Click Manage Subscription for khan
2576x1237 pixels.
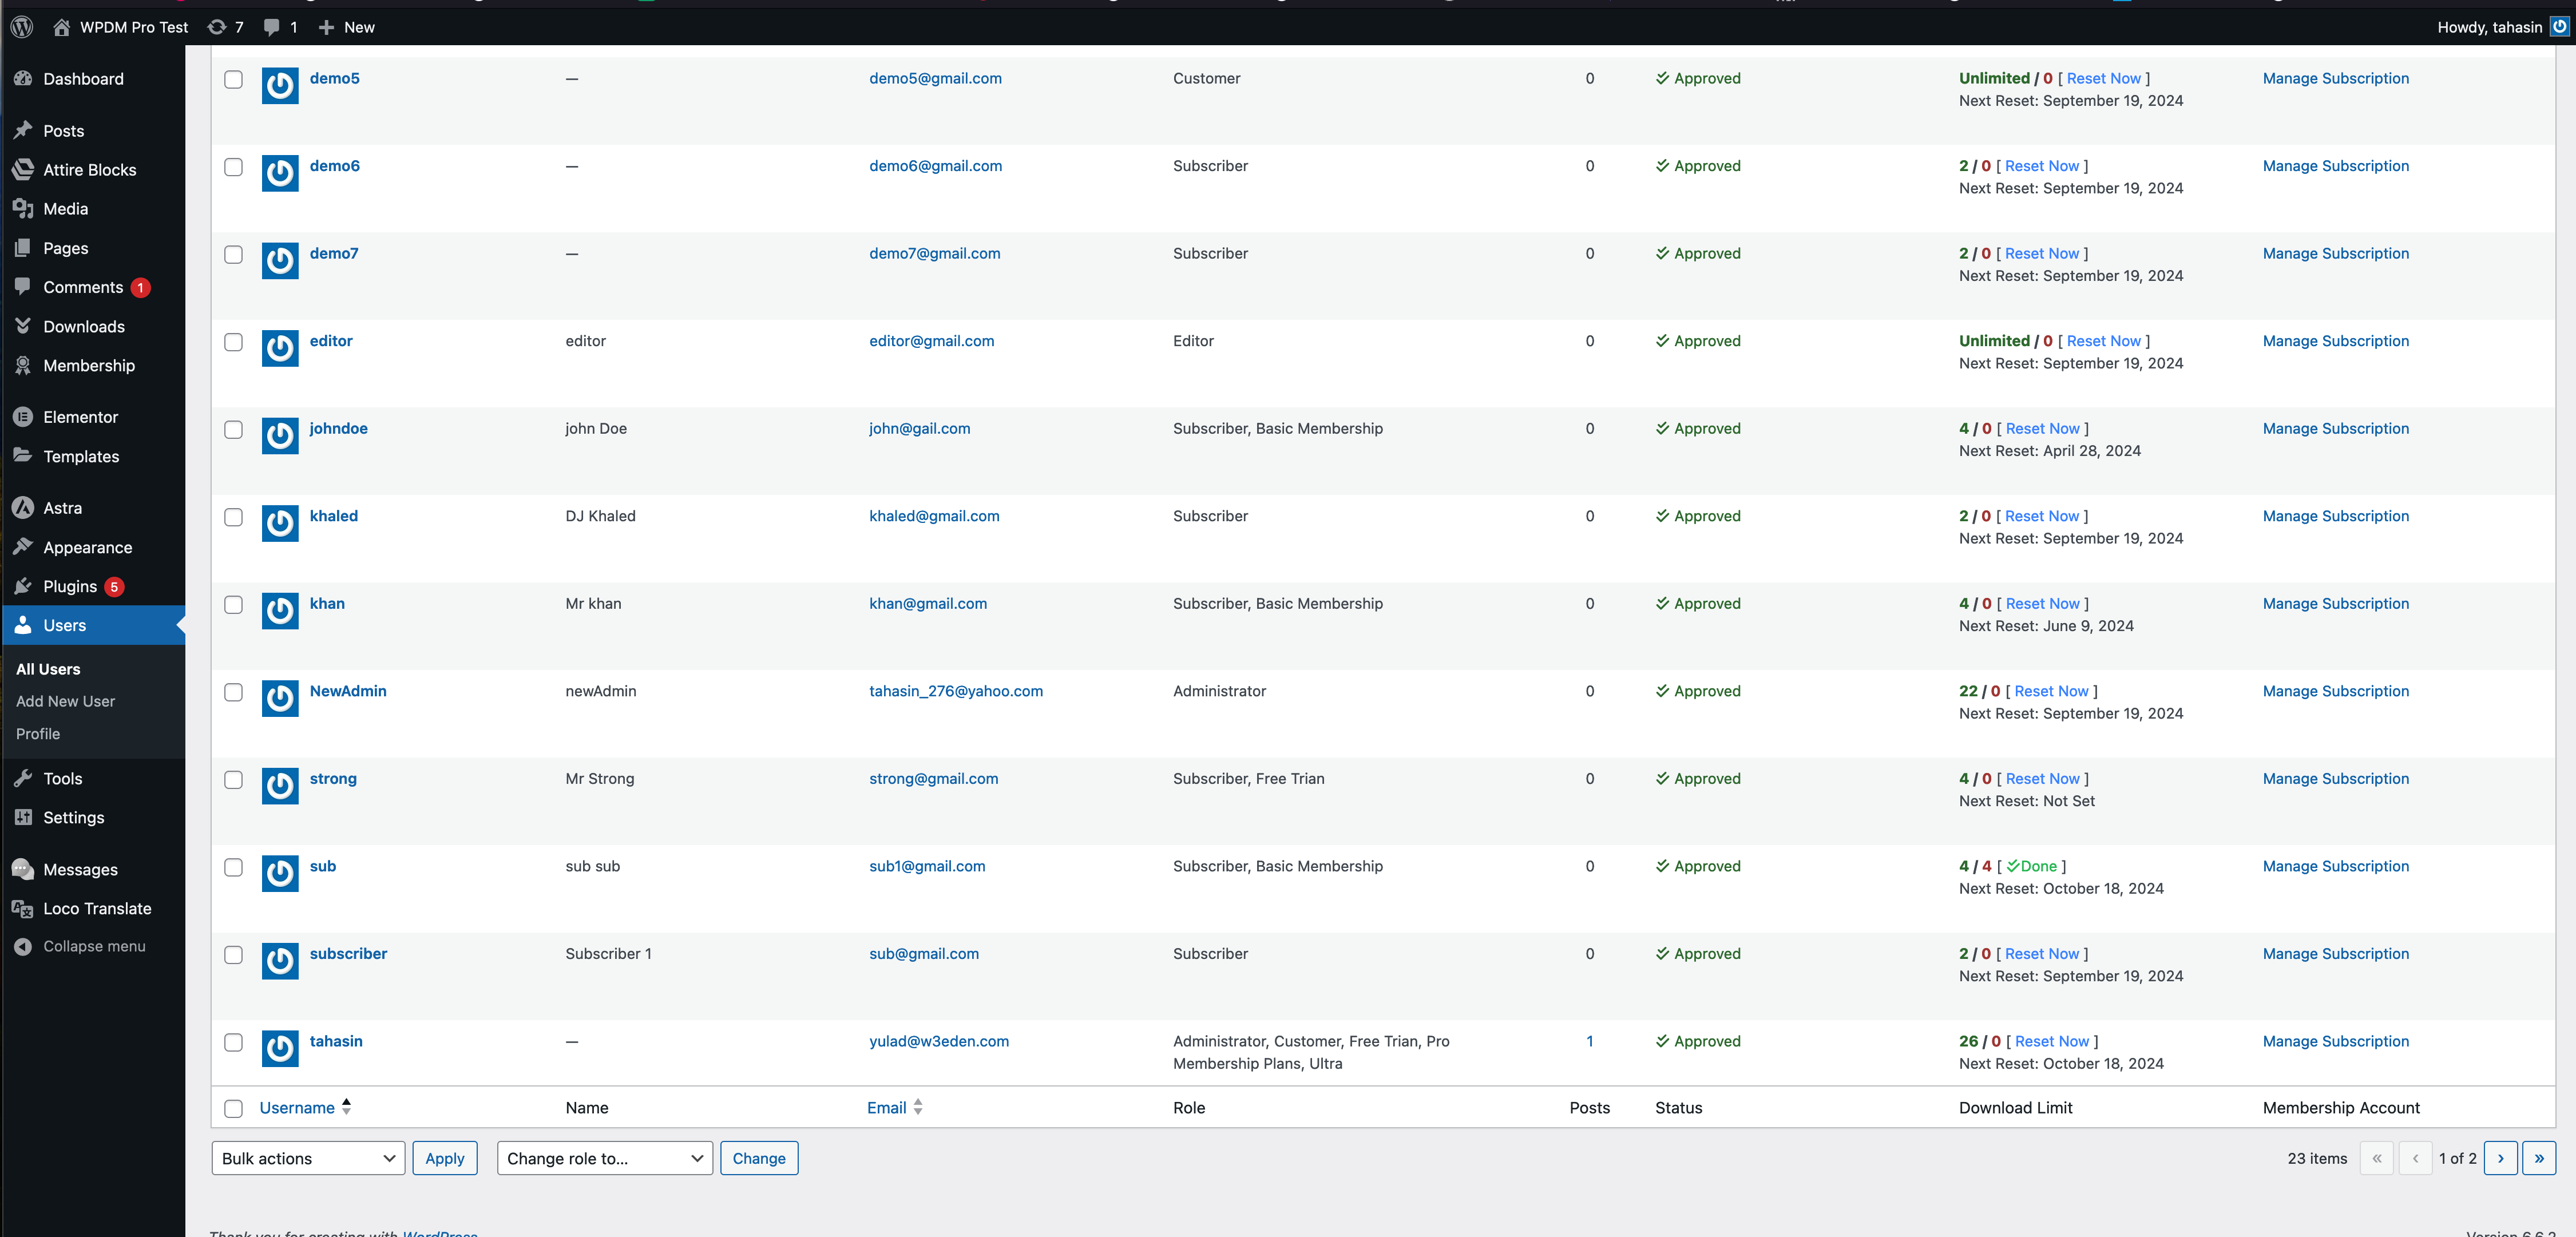2335,603
